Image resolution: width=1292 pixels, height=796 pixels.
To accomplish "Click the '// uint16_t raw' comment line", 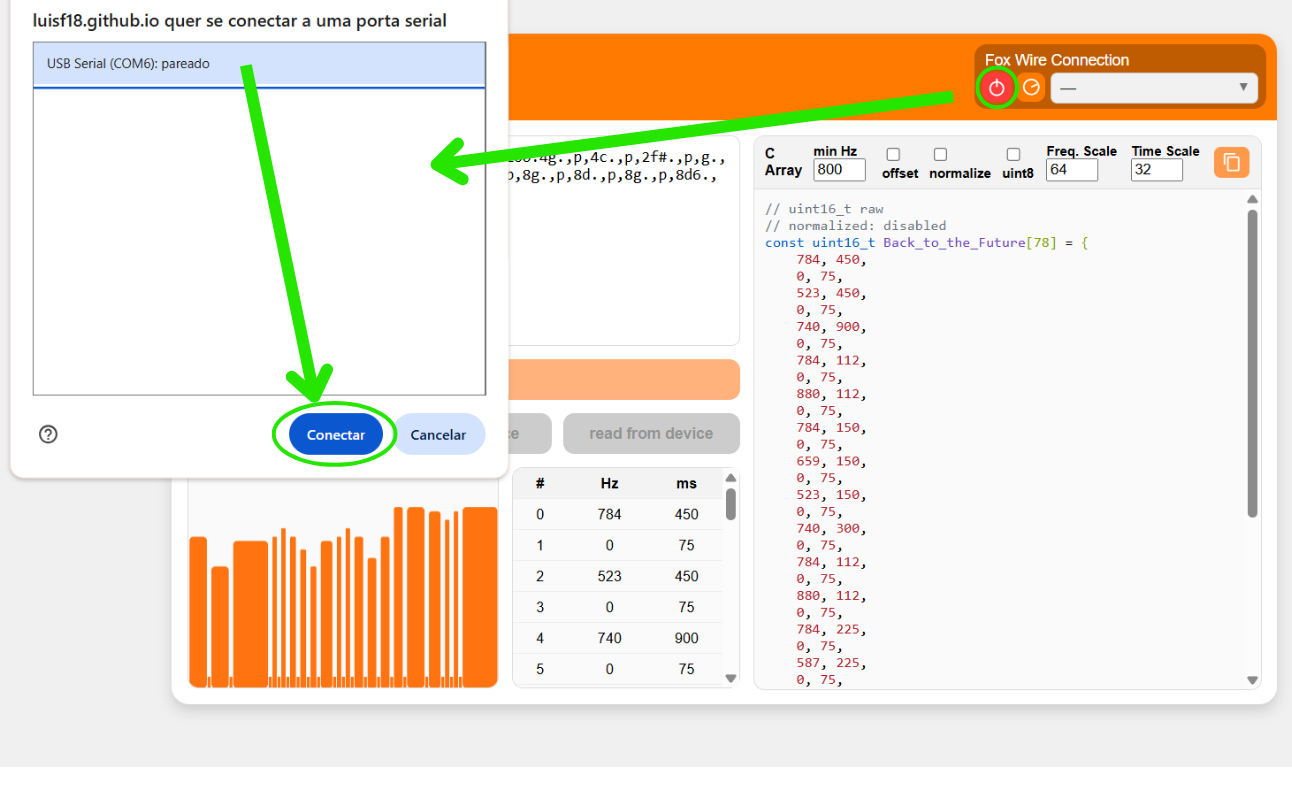I will coord(824,209).
